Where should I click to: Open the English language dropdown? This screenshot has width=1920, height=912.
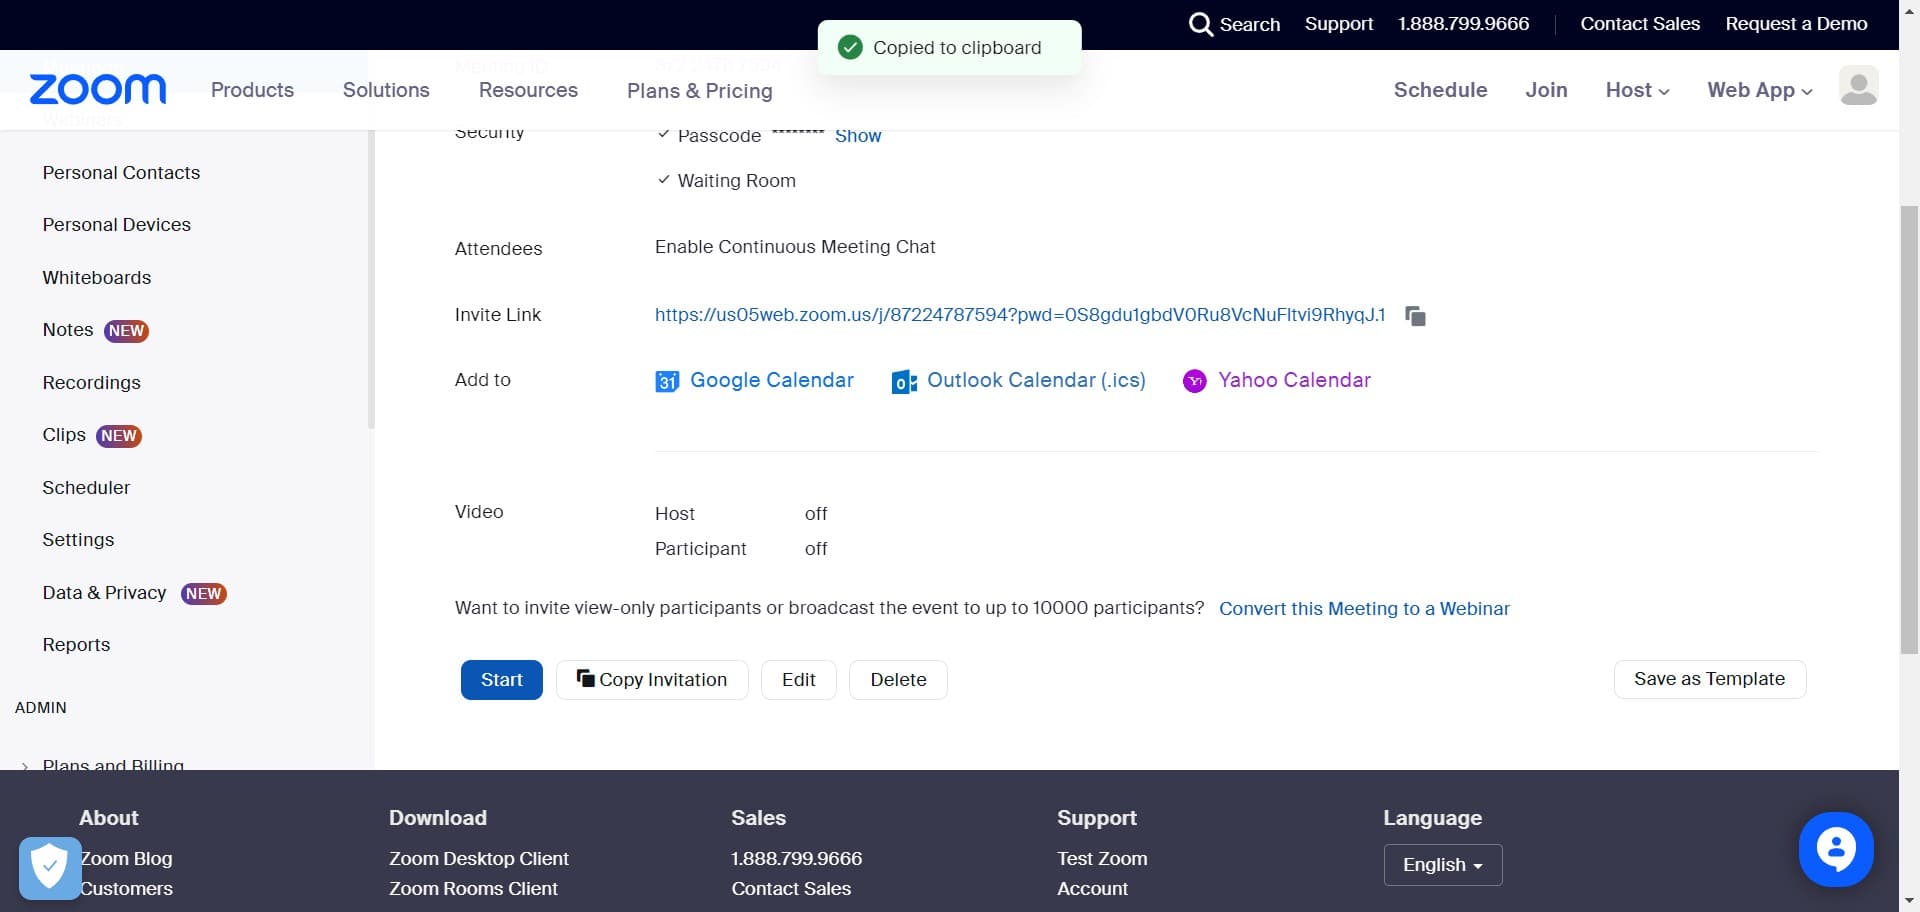[x=1442, y=865]
